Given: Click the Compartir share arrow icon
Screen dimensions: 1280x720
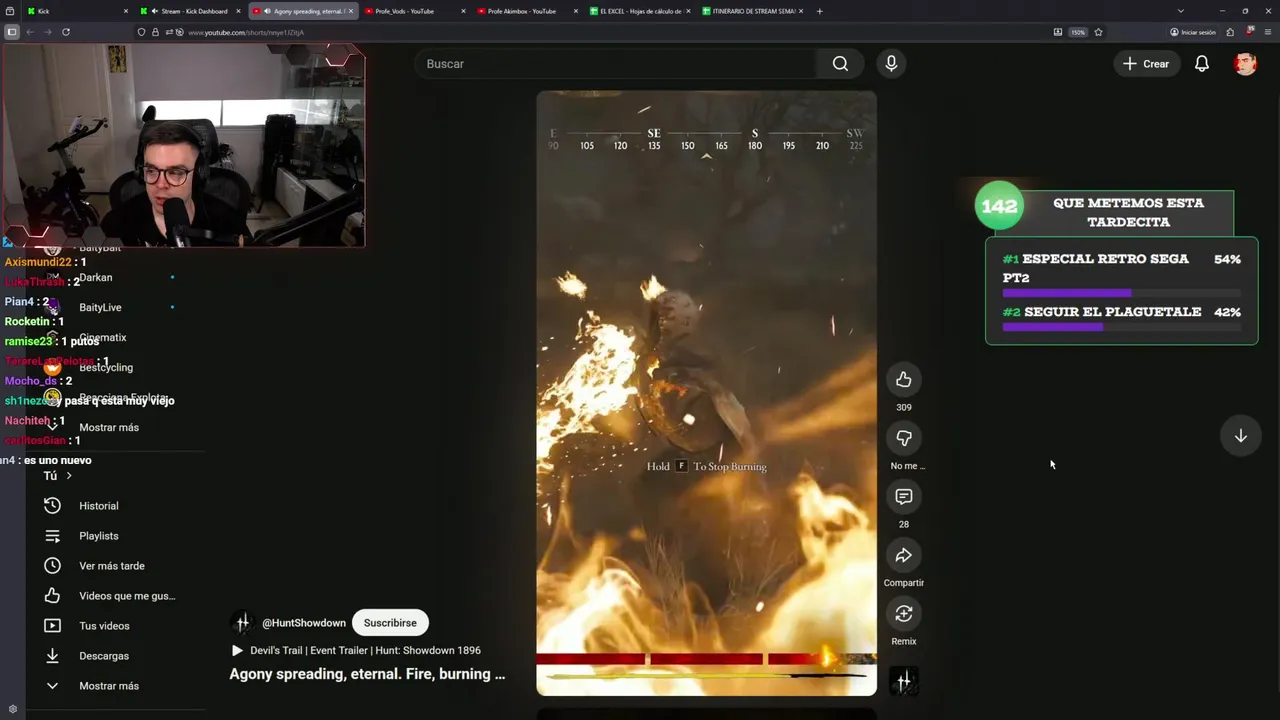Looking at the screenshot, I should [904, 555].
